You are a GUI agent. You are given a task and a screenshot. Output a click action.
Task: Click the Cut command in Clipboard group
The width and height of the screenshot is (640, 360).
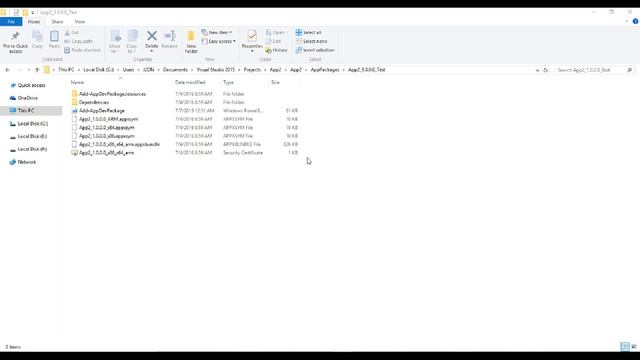coord(72,33)
